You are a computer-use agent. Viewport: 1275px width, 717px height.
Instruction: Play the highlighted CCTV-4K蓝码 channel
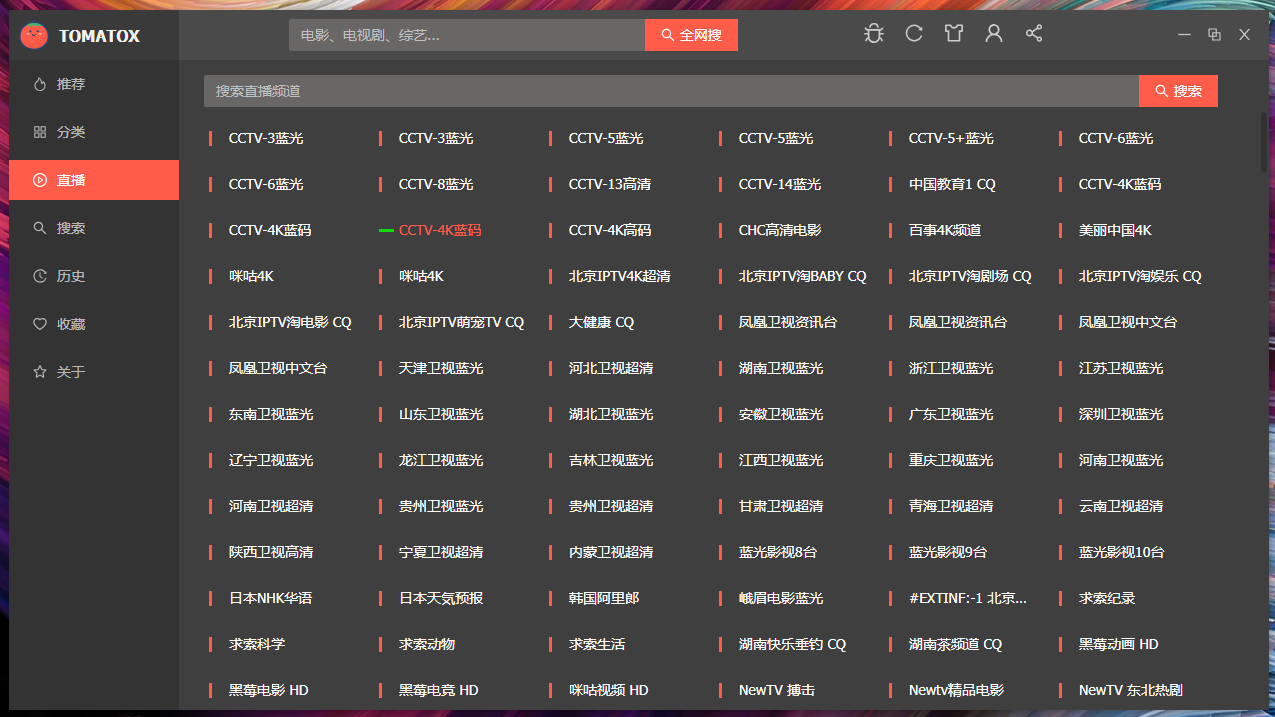[440, 230]
